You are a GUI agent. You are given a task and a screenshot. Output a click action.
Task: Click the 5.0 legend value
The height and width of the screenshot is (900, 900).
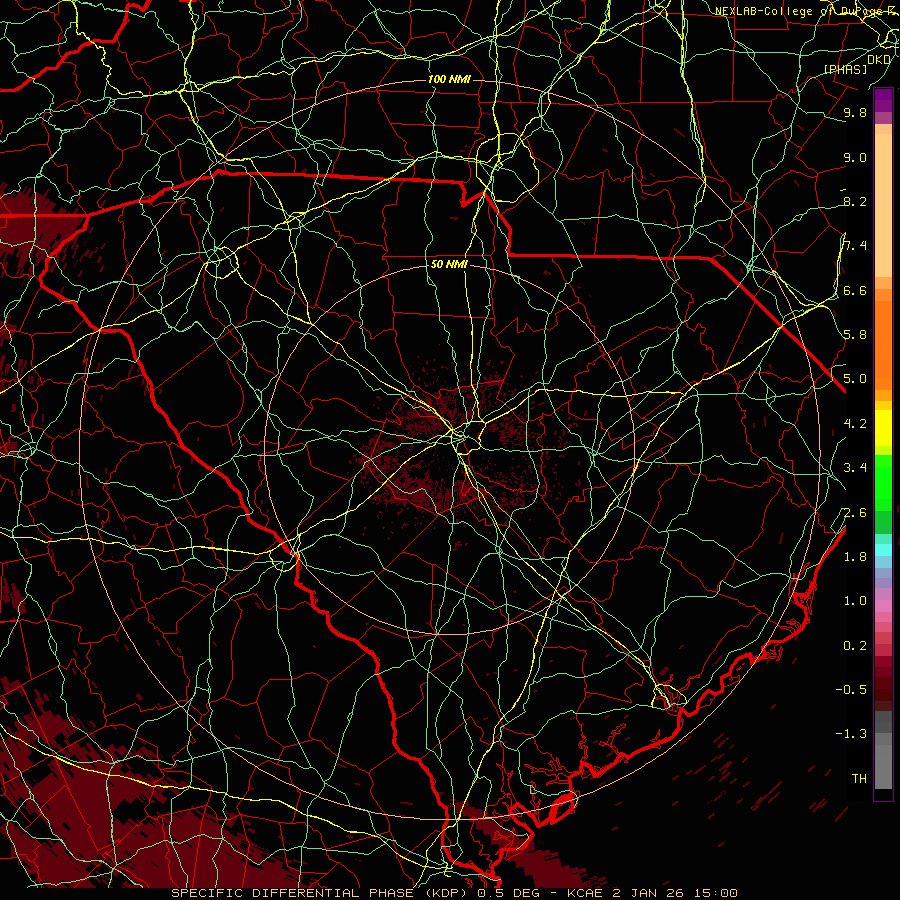coord(855,379)
